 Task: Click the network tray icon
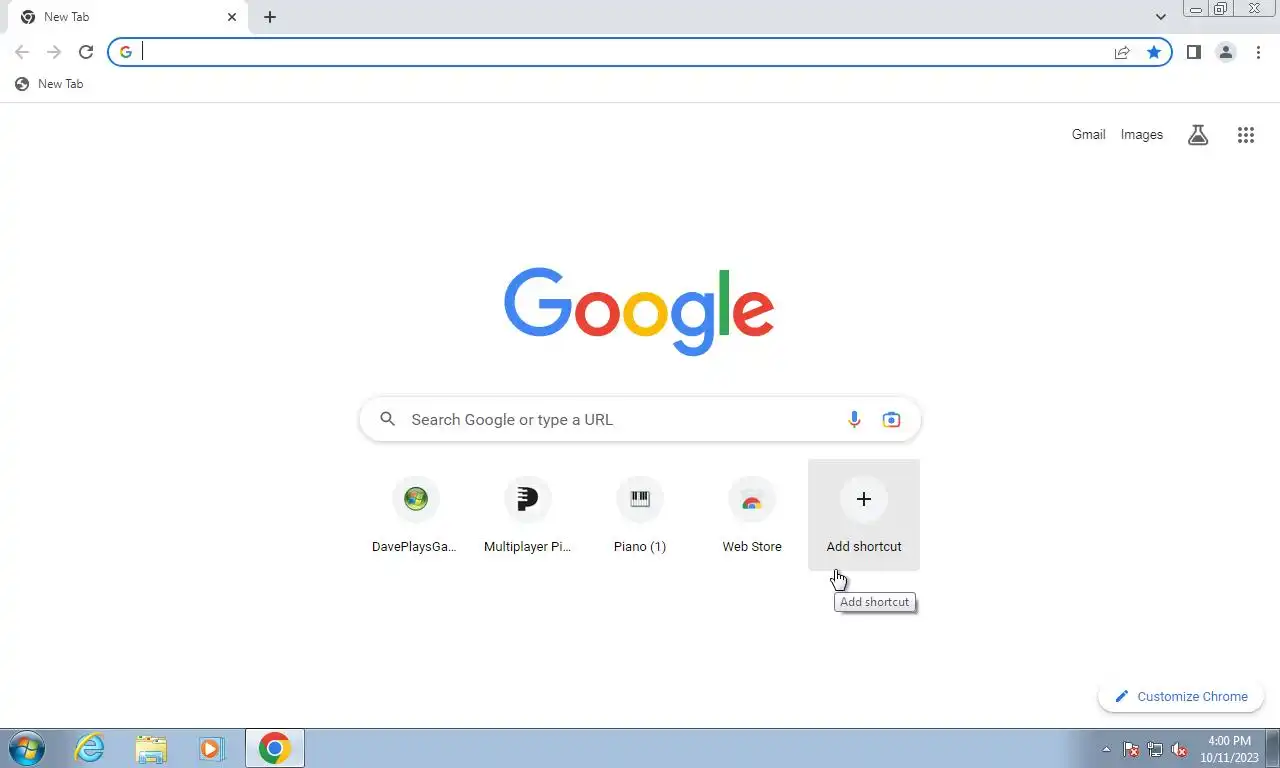point(1155,749)
